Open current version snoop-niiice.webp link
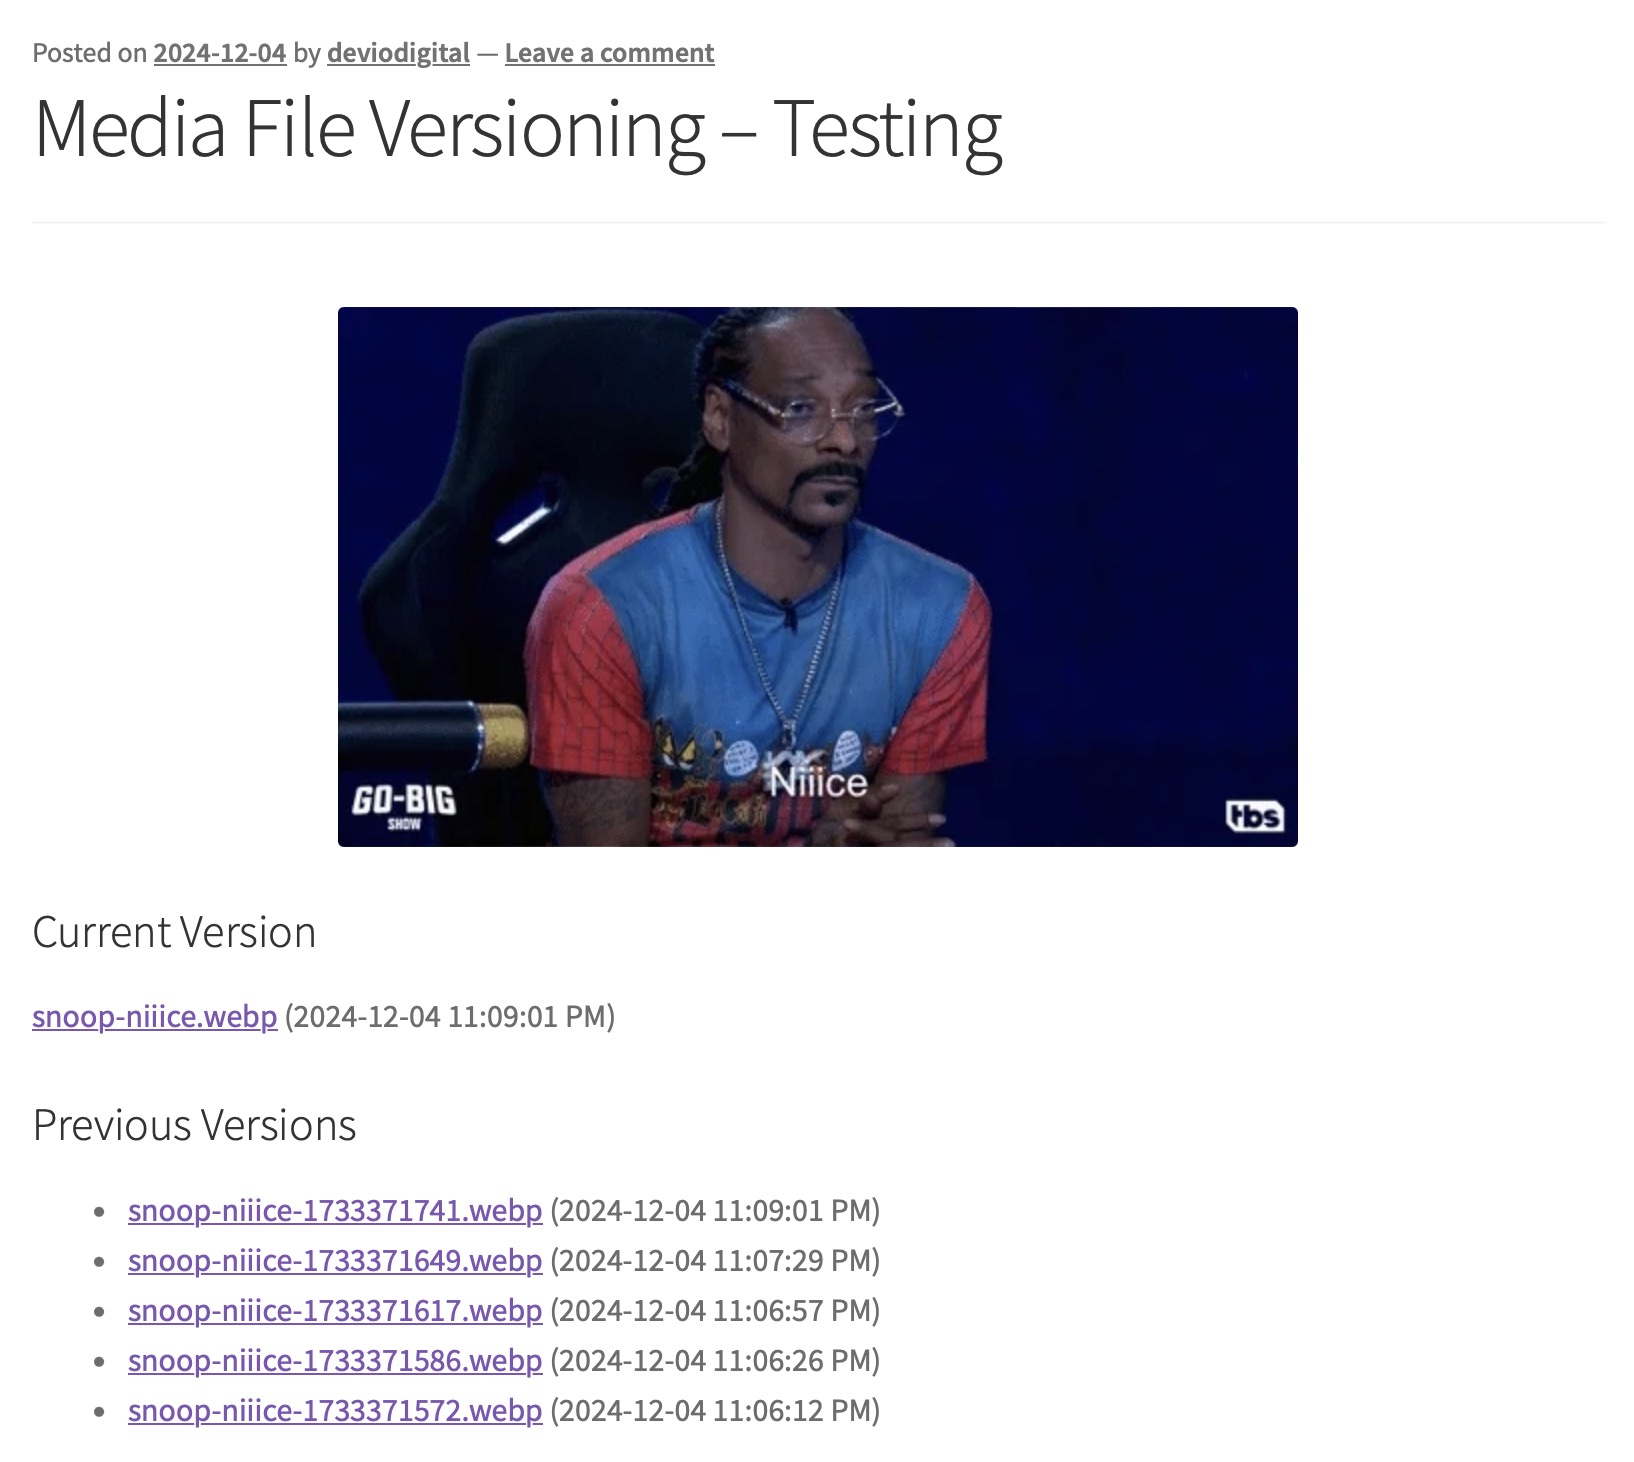The height and width of the screenshot is (1462, 1634). click(x=154, y=1016)
